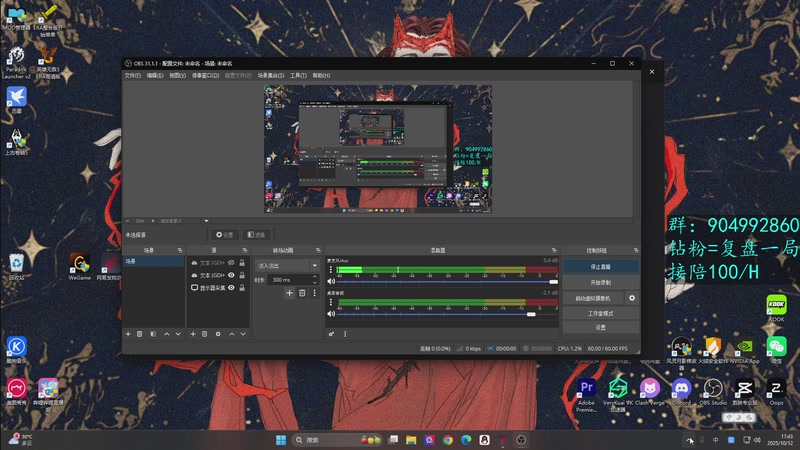Open the 工具(T) menu
Viewport: 800px width, 450px height.
[298, 75]
